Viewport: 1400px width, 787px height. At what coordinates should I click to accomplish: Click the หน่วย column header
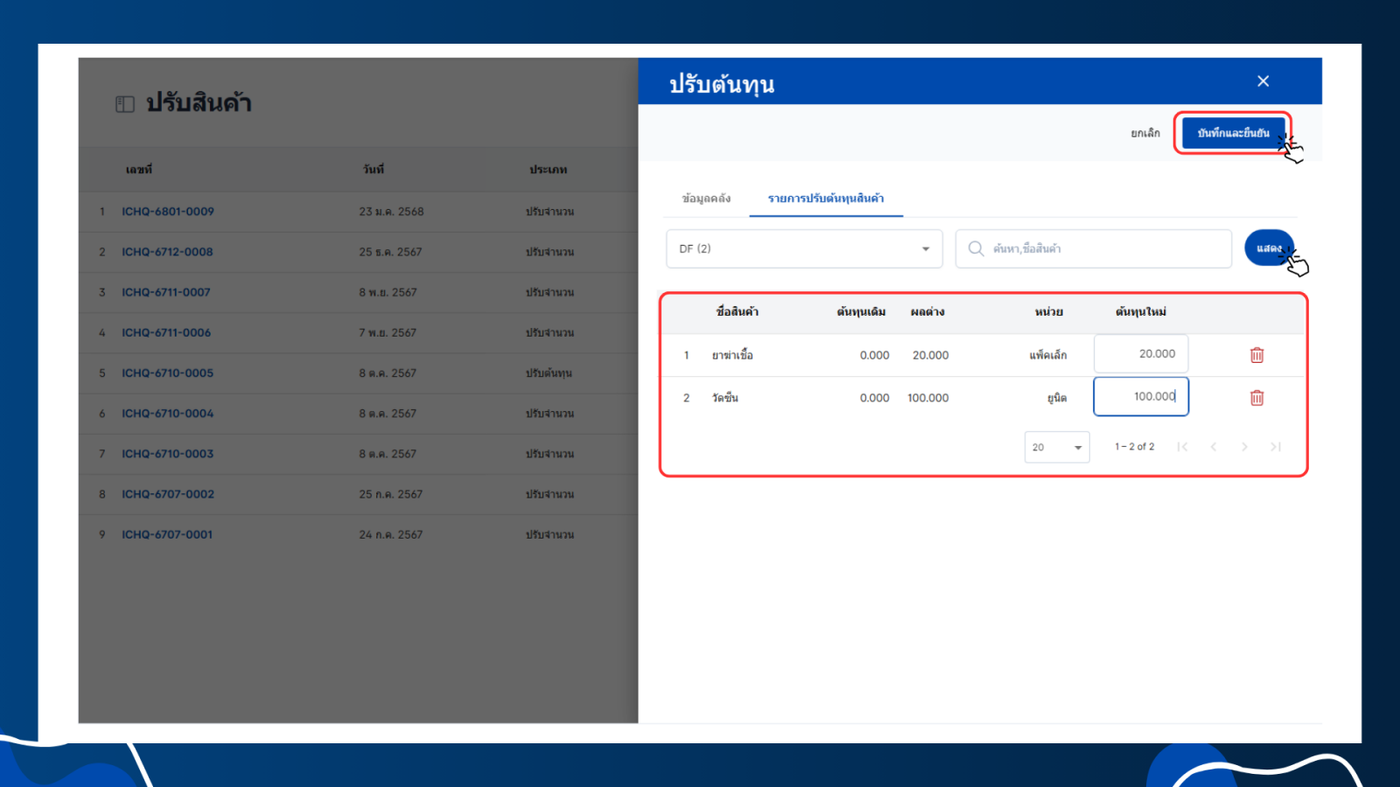pyautogui.click(x=1049, y=312)
